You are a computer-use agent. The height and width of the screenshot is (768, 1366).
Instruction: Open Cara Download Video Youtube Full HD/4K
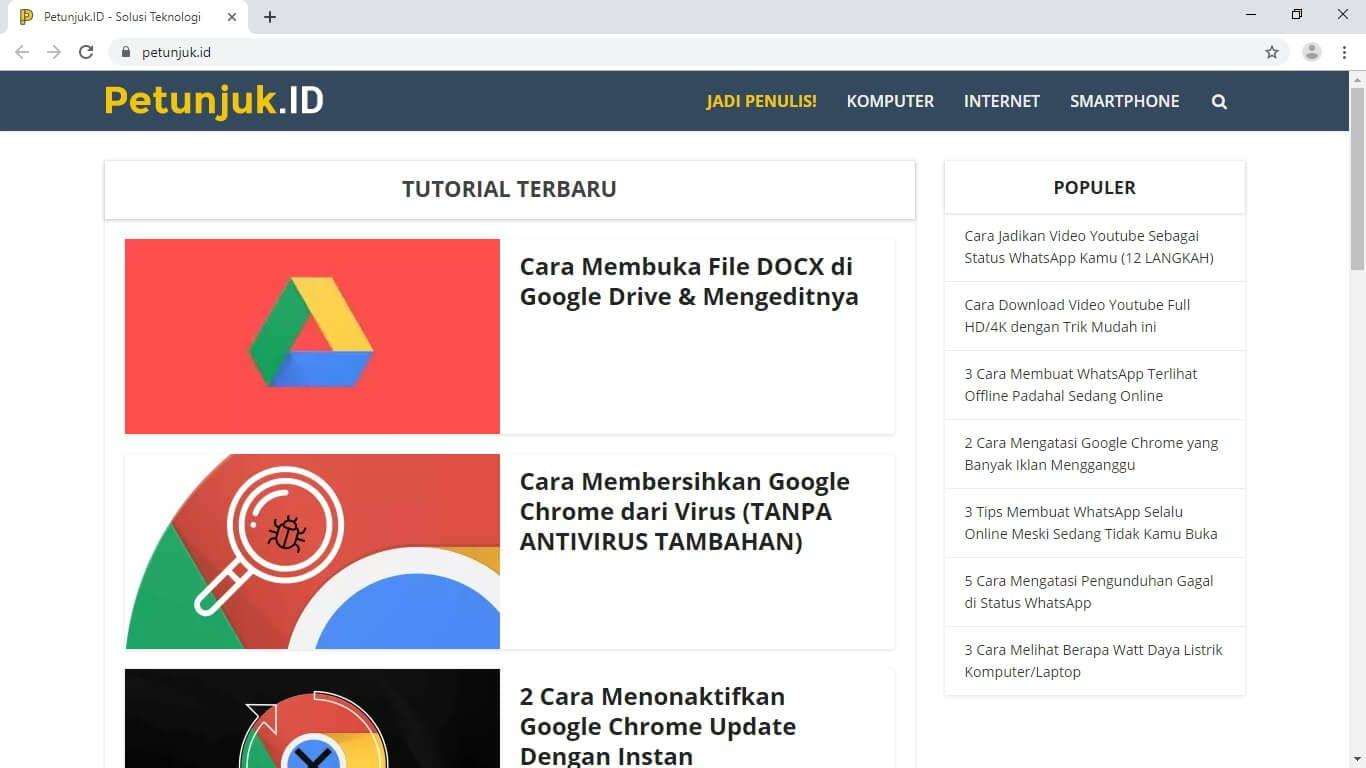pyautogui.click(x=1077, y=316)
